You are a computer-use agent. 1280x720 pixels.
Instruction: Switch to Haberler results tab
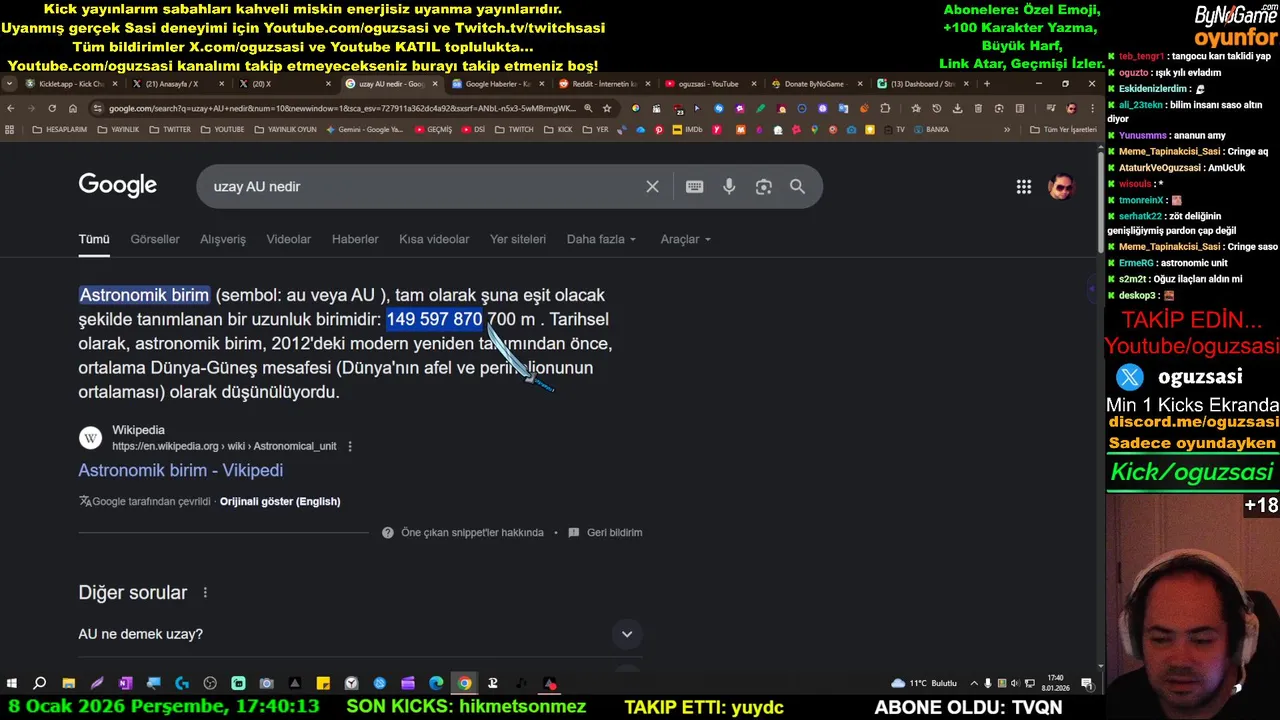355,239
